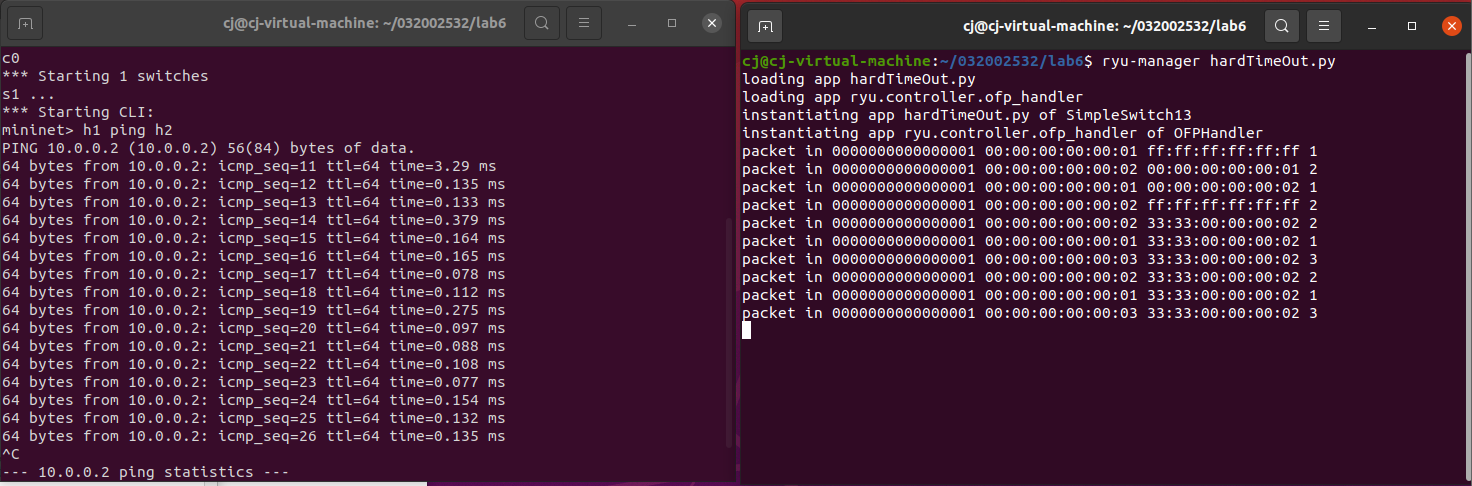The height and width of the screenshot is (486, 1472).
Task: Open hamburger menu in right terminal
Action: coord(1324,25)
